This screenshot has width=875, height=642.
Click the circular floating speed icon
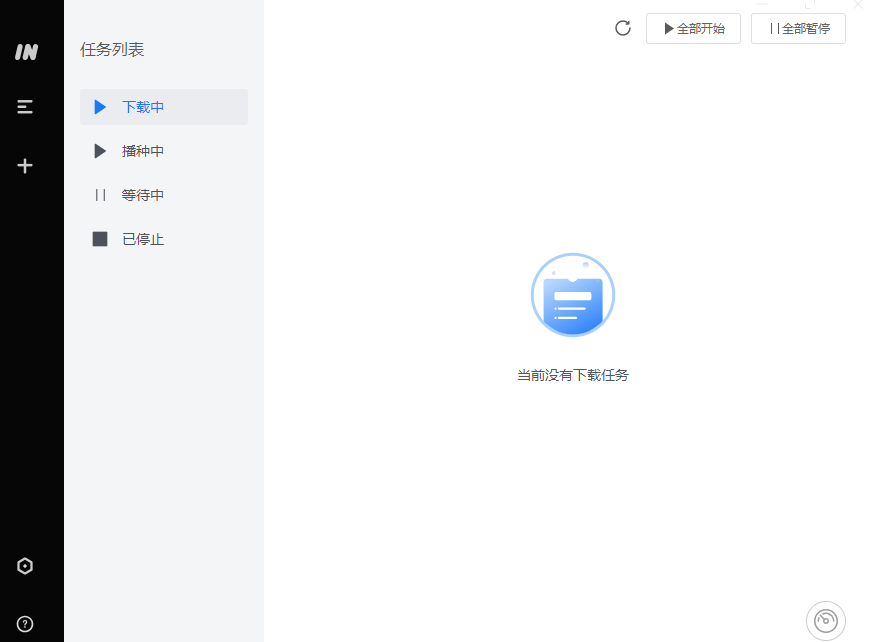tap(825, 620)
